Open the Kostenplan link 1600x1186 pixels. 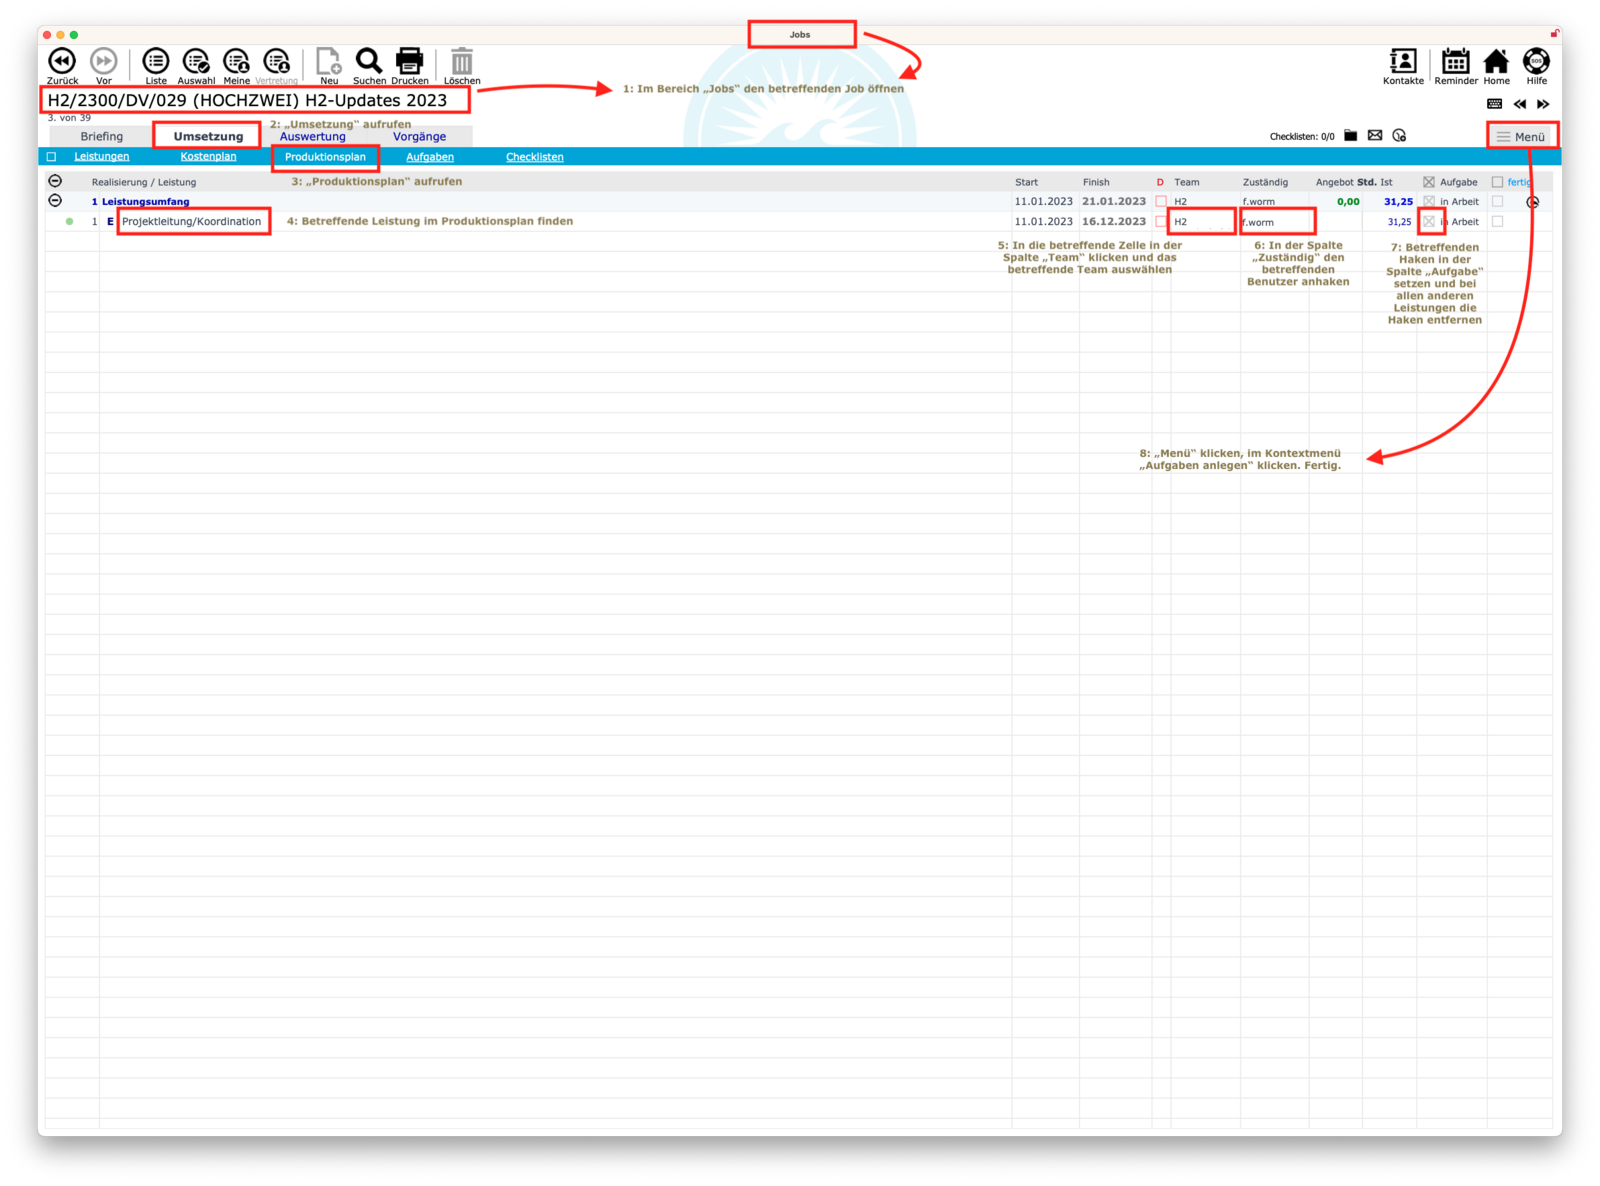(x=208, y=157)
